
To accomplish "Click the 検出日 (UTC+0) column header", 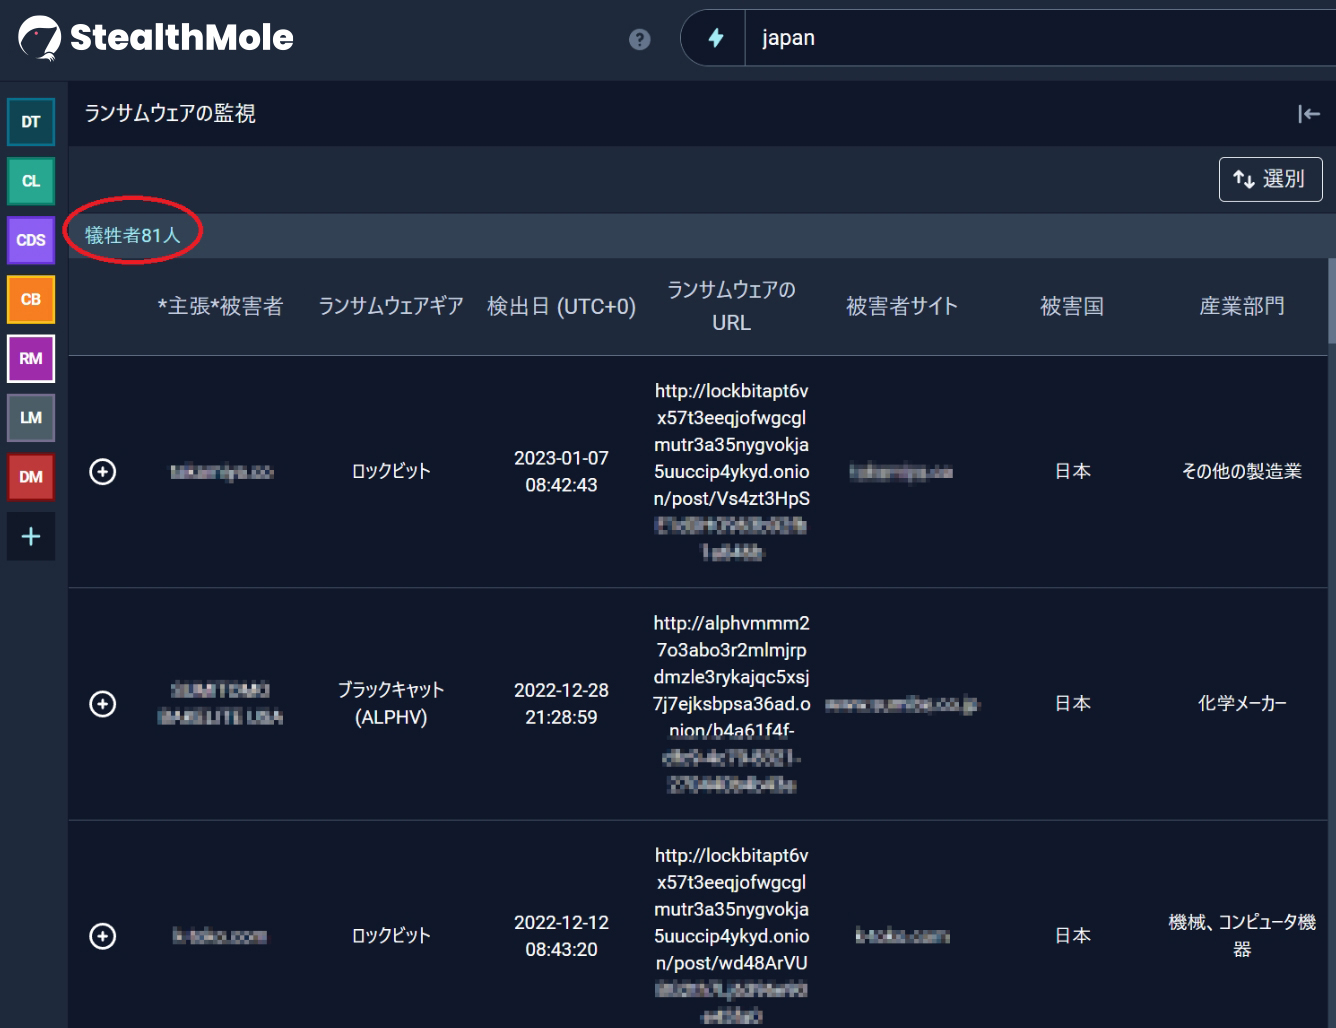I will click(x=561, y=306).
